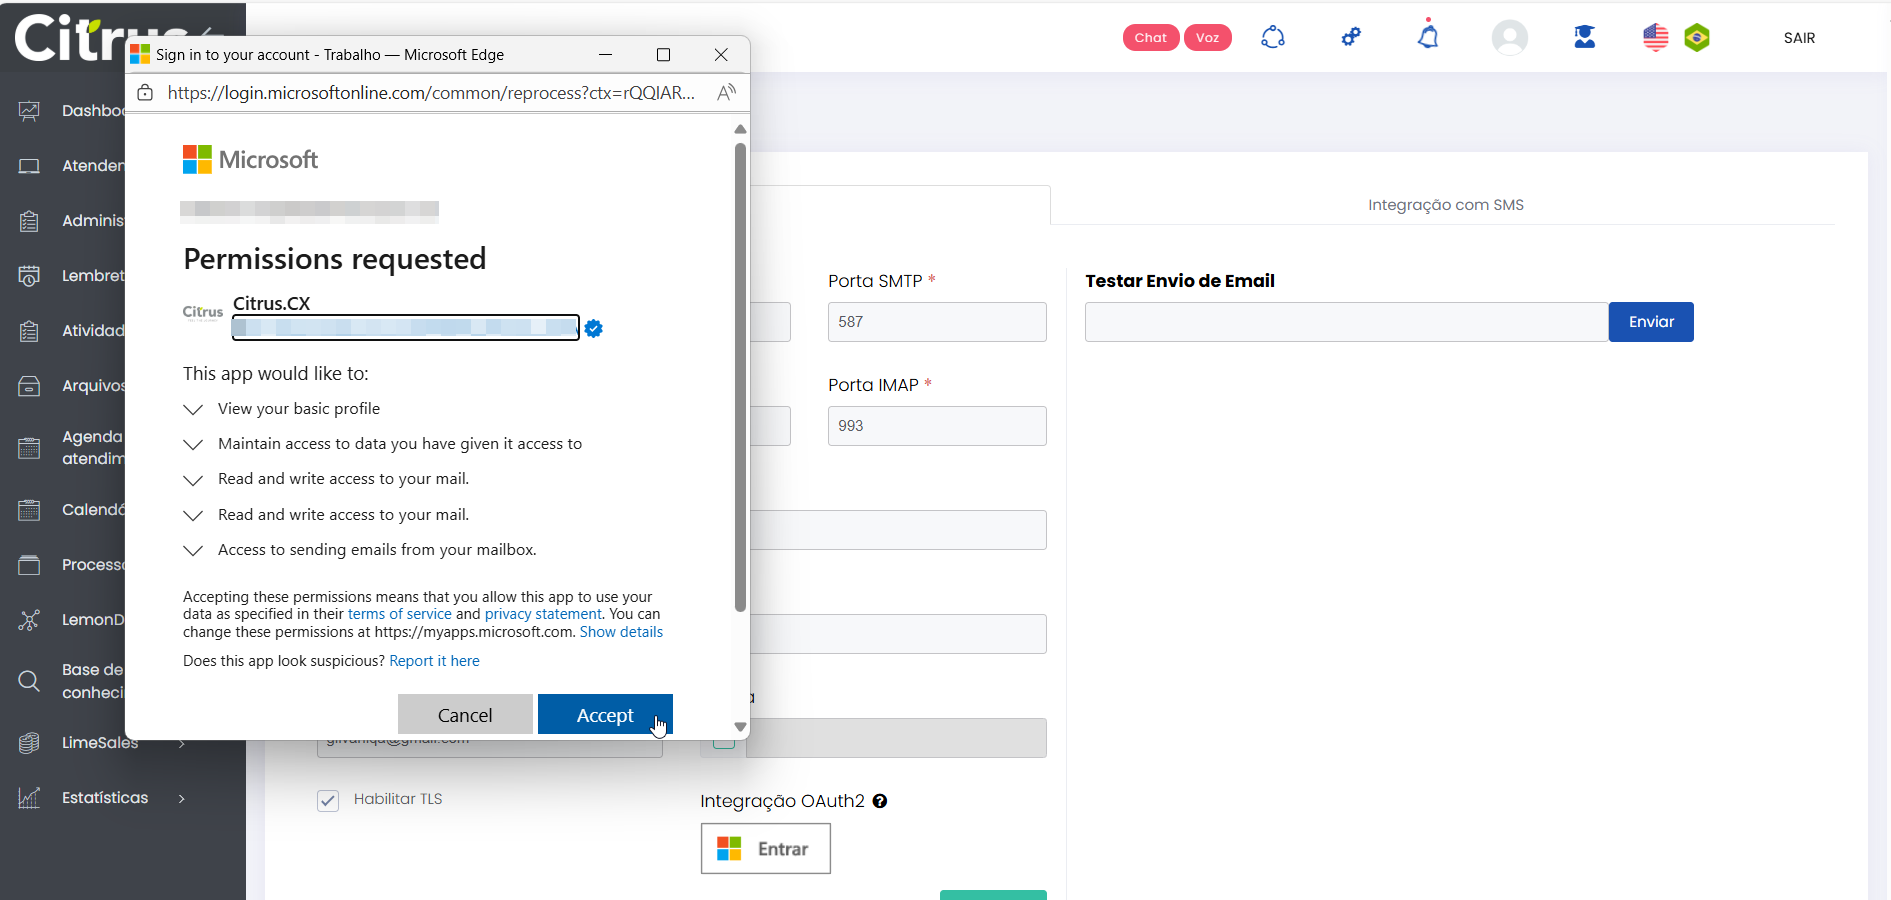1891x900 pixels.
Task: Click the graduation training icon in header
Action: 1584,38
